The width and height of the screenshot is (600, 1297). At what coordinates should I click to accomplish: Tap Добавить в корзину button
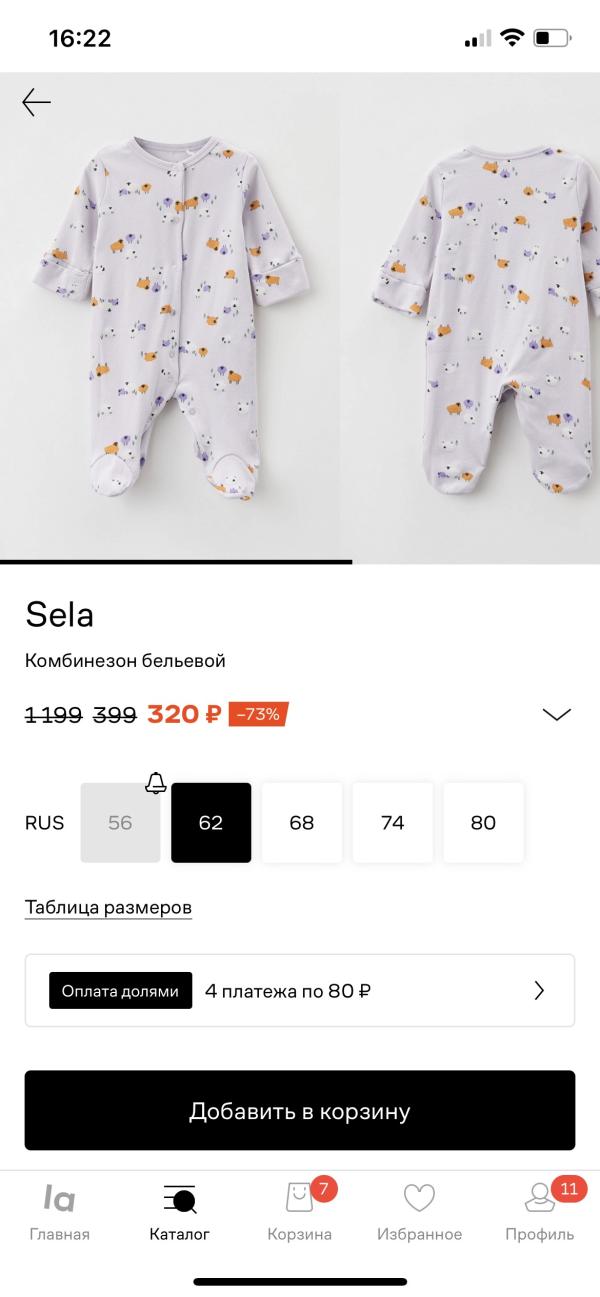[x=300, y=1111]
